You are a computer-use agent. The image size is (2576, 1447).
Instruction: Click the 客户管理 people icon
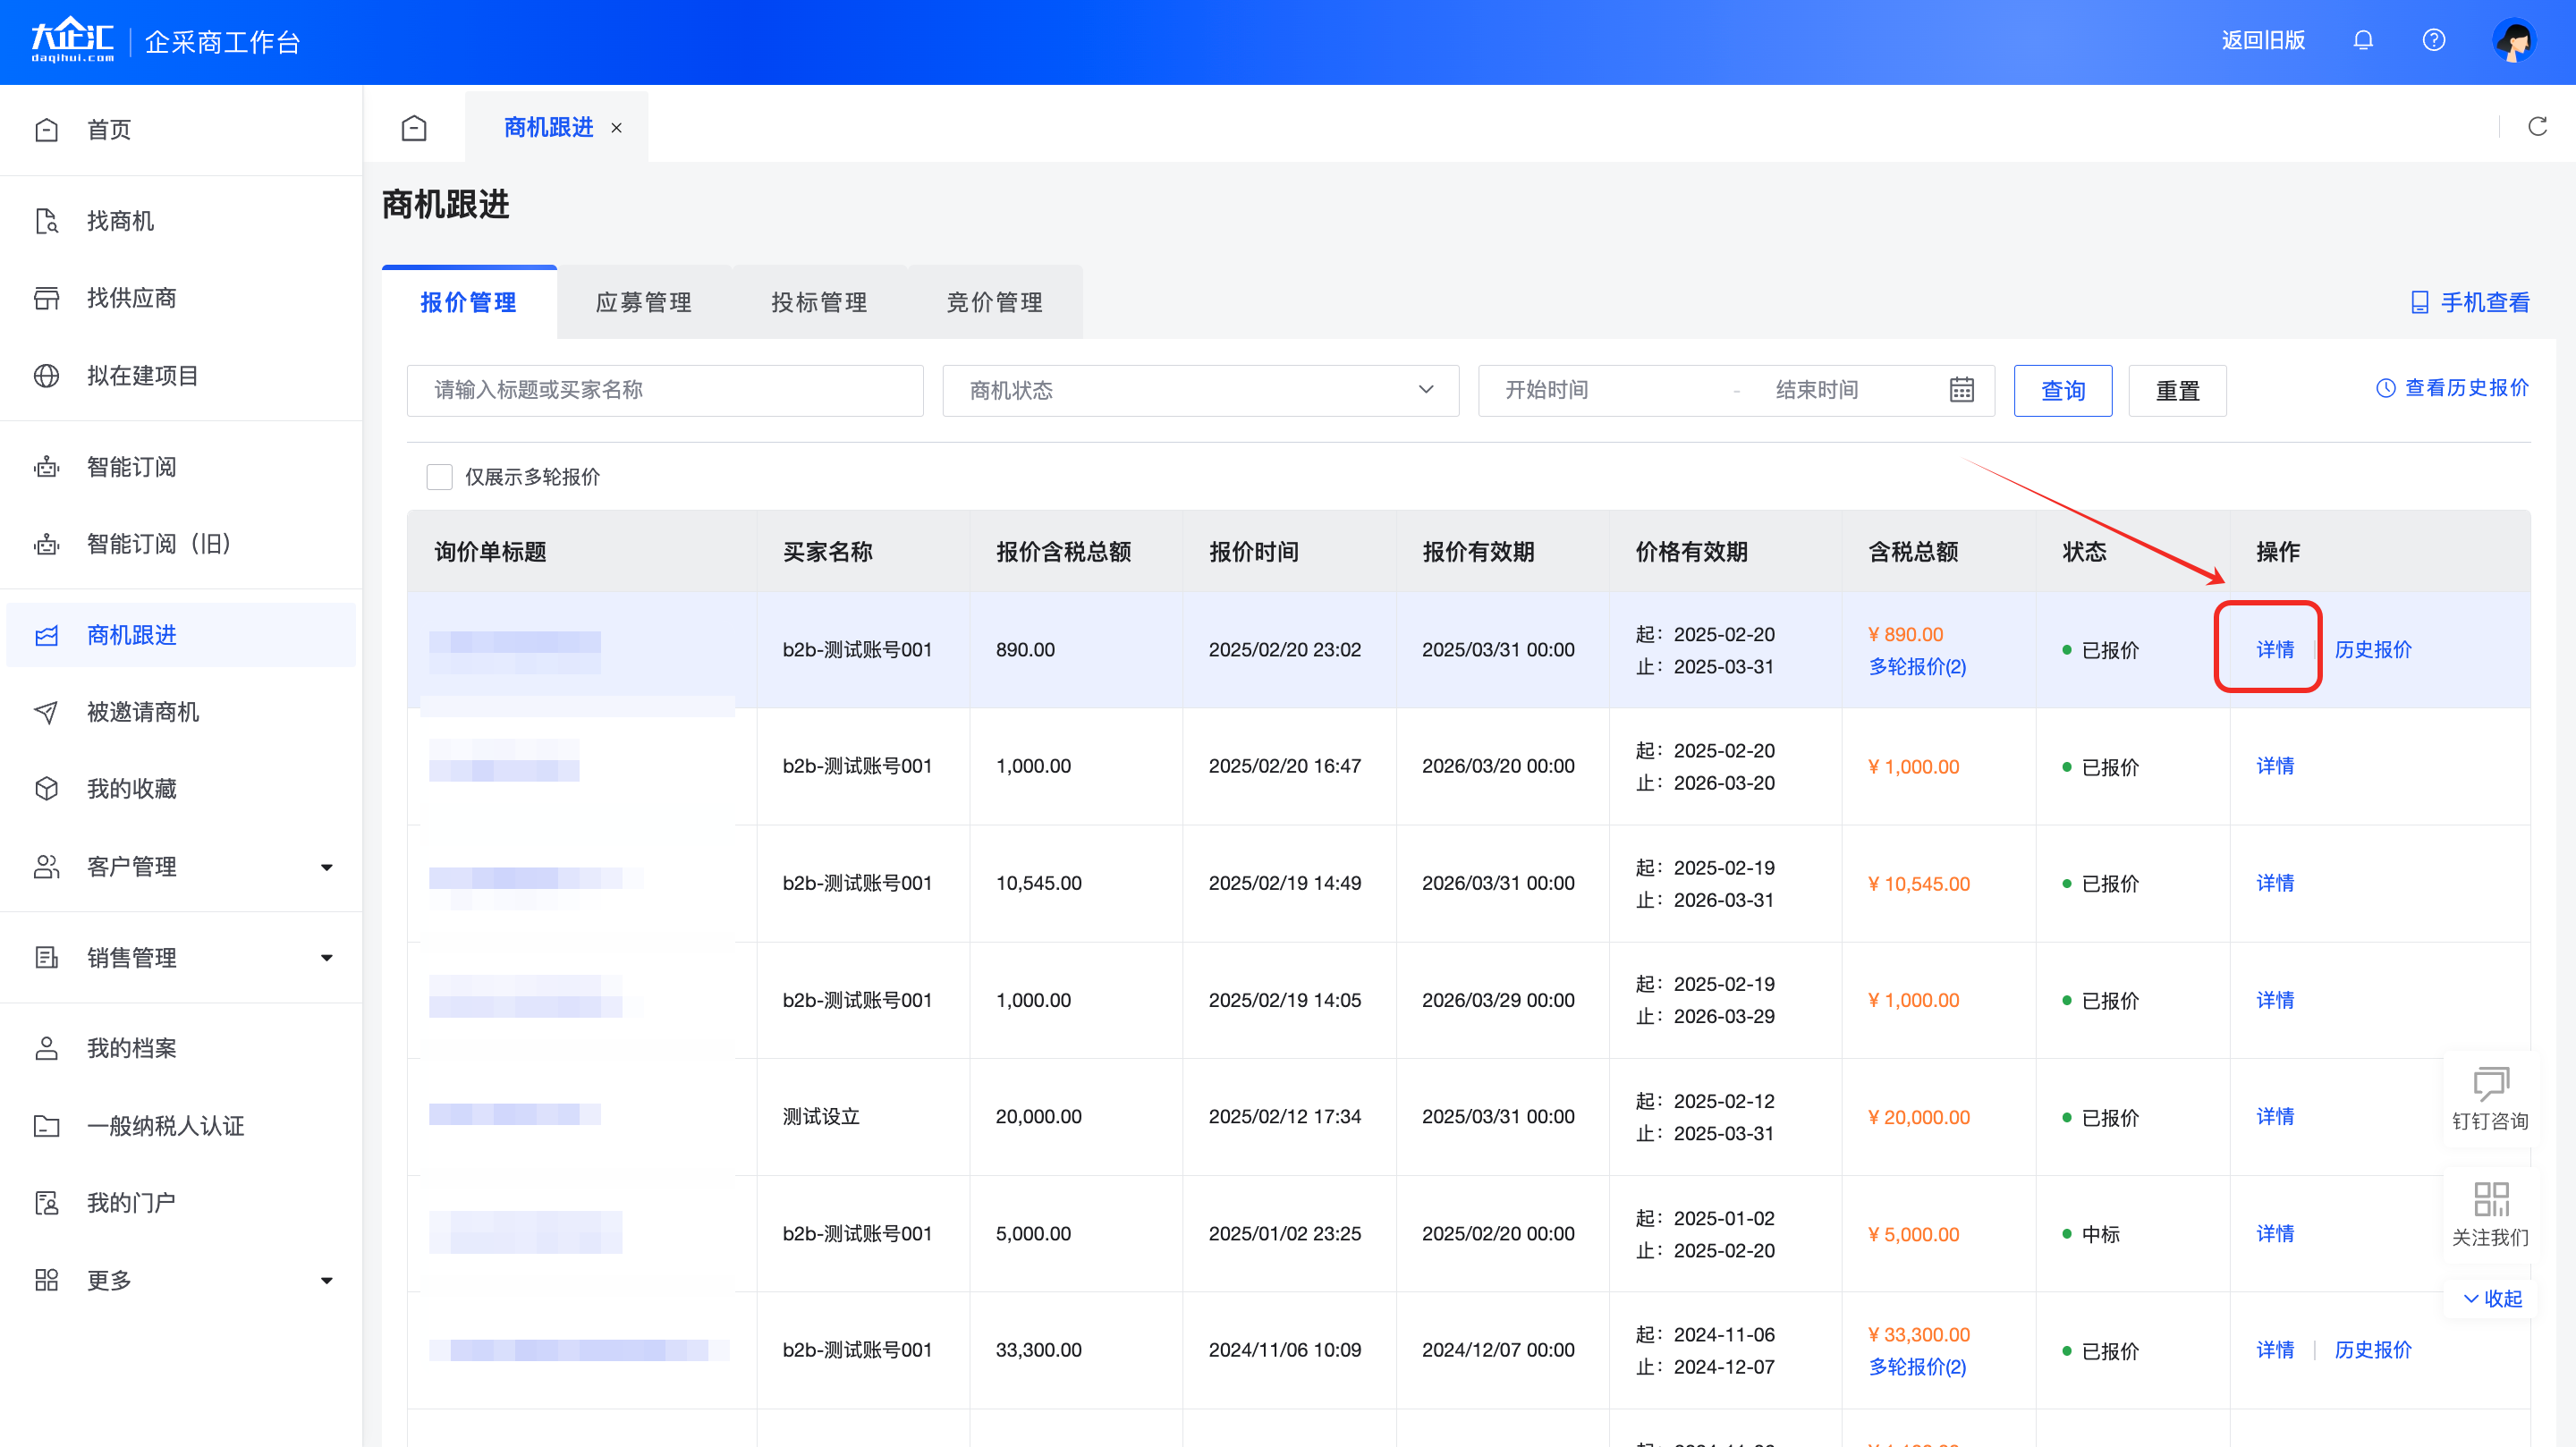[46, 867]
